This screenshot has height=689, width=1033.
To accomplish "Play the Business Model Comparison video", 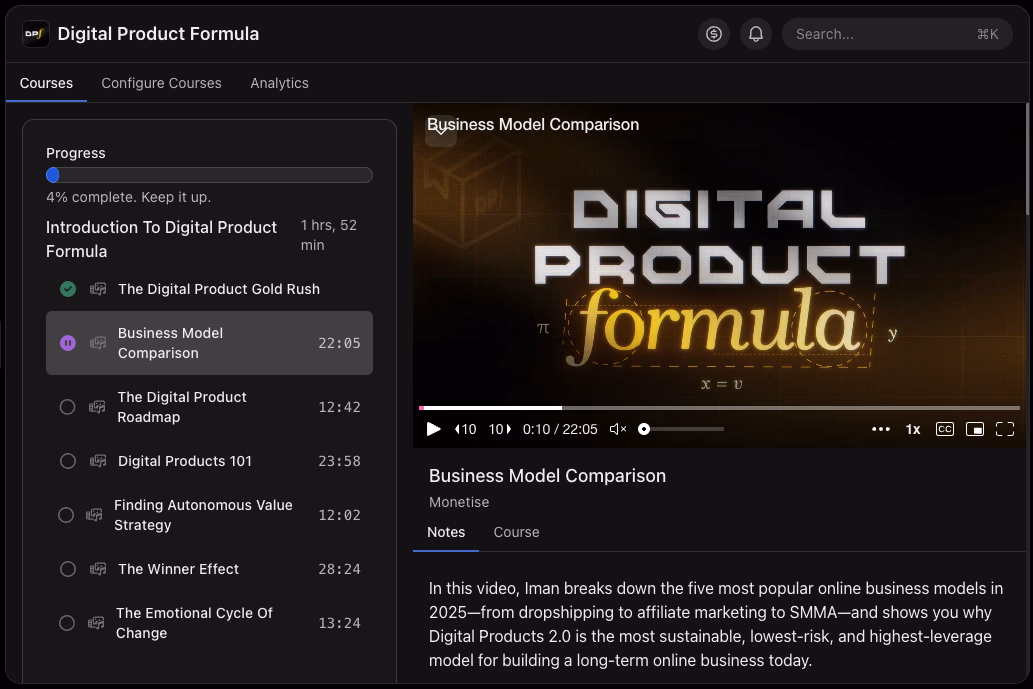I will (433, 429).
